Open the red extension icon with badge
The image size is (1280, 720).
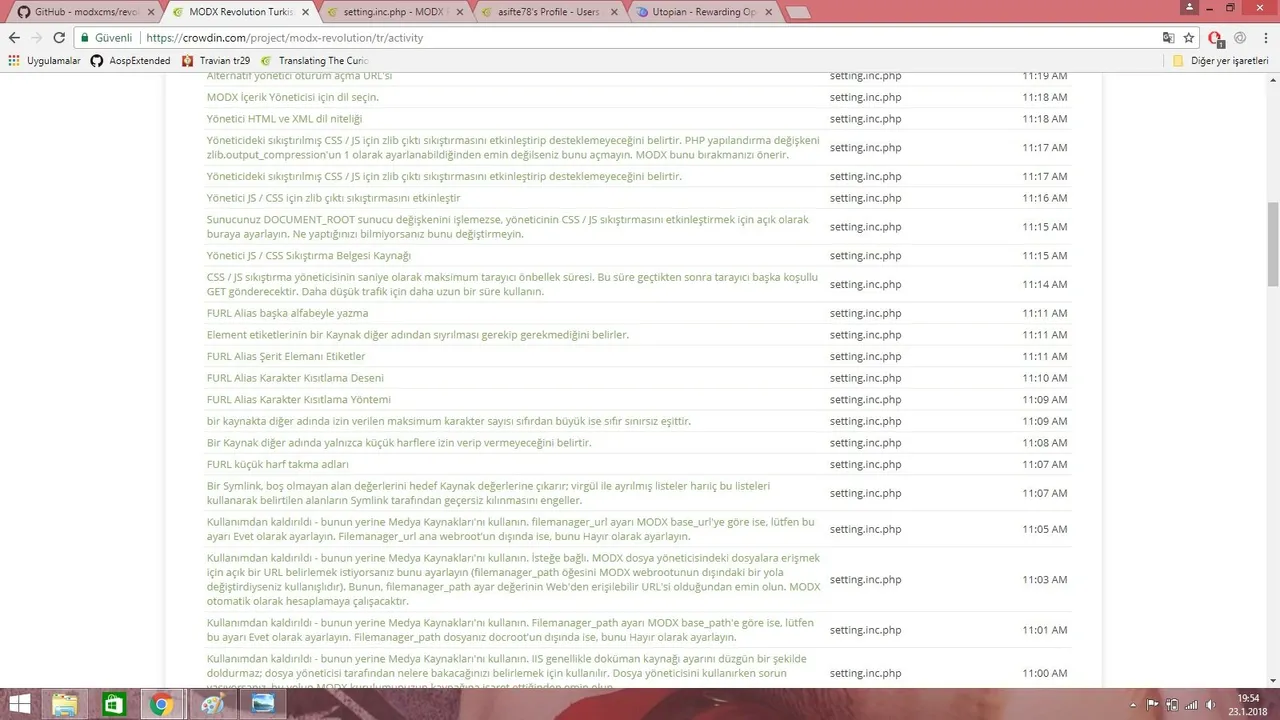click(1216, 39)
